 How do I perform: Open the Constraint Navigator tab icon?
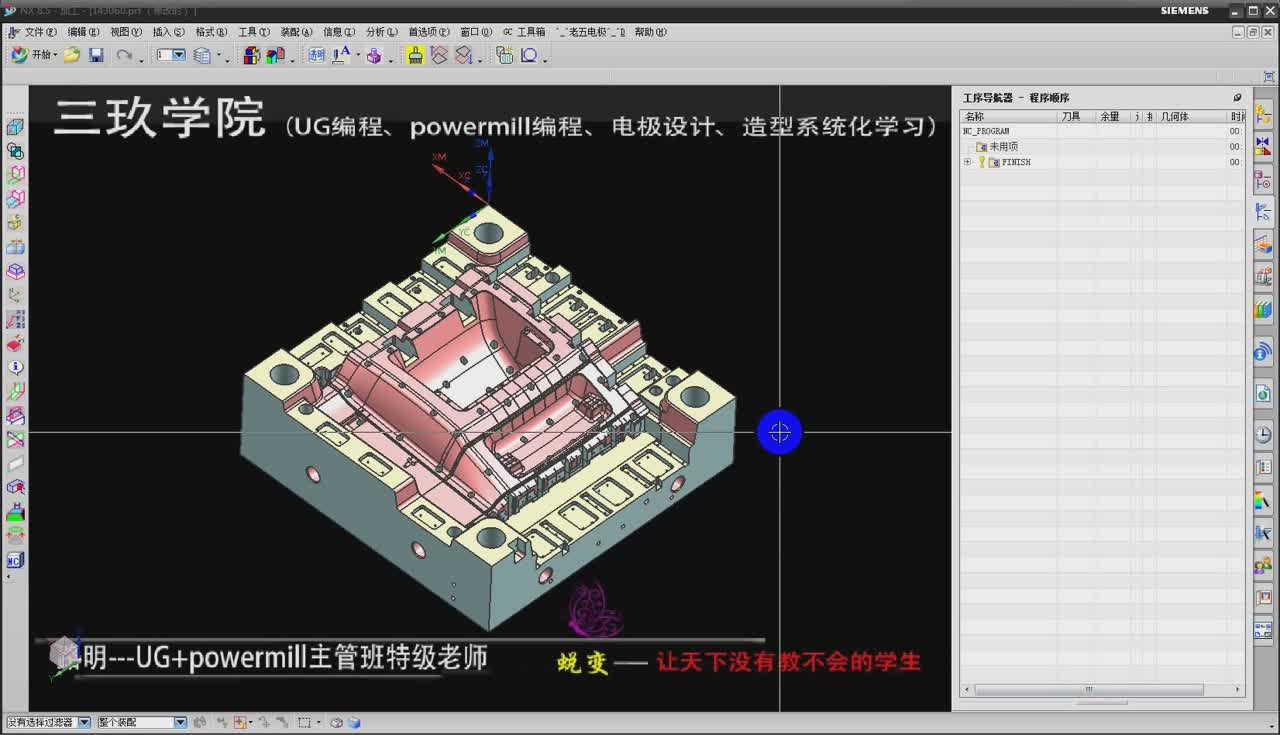(x=1263, y=148)
